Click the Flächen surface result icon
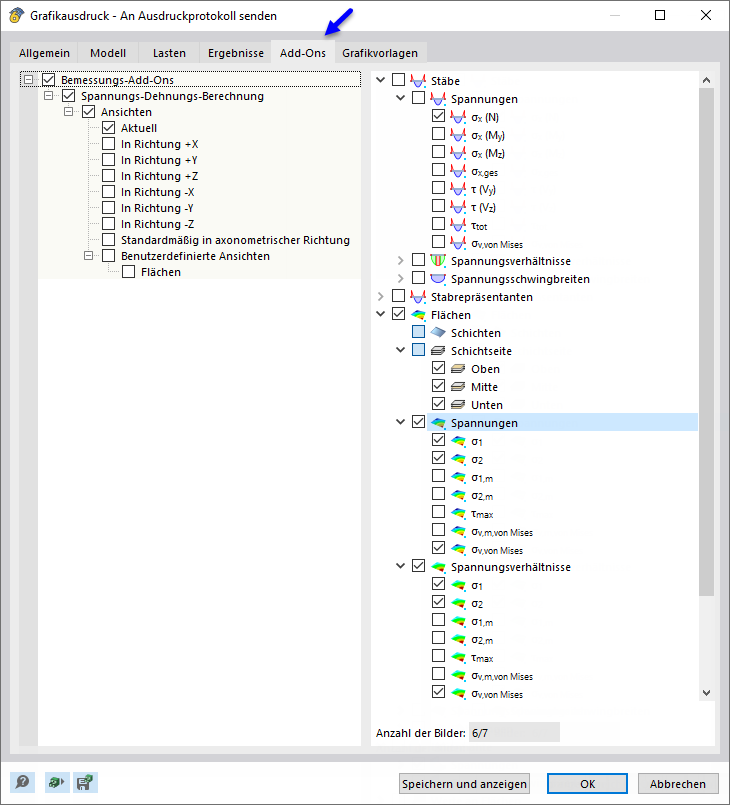730x805 pixels. pos(418,315)
